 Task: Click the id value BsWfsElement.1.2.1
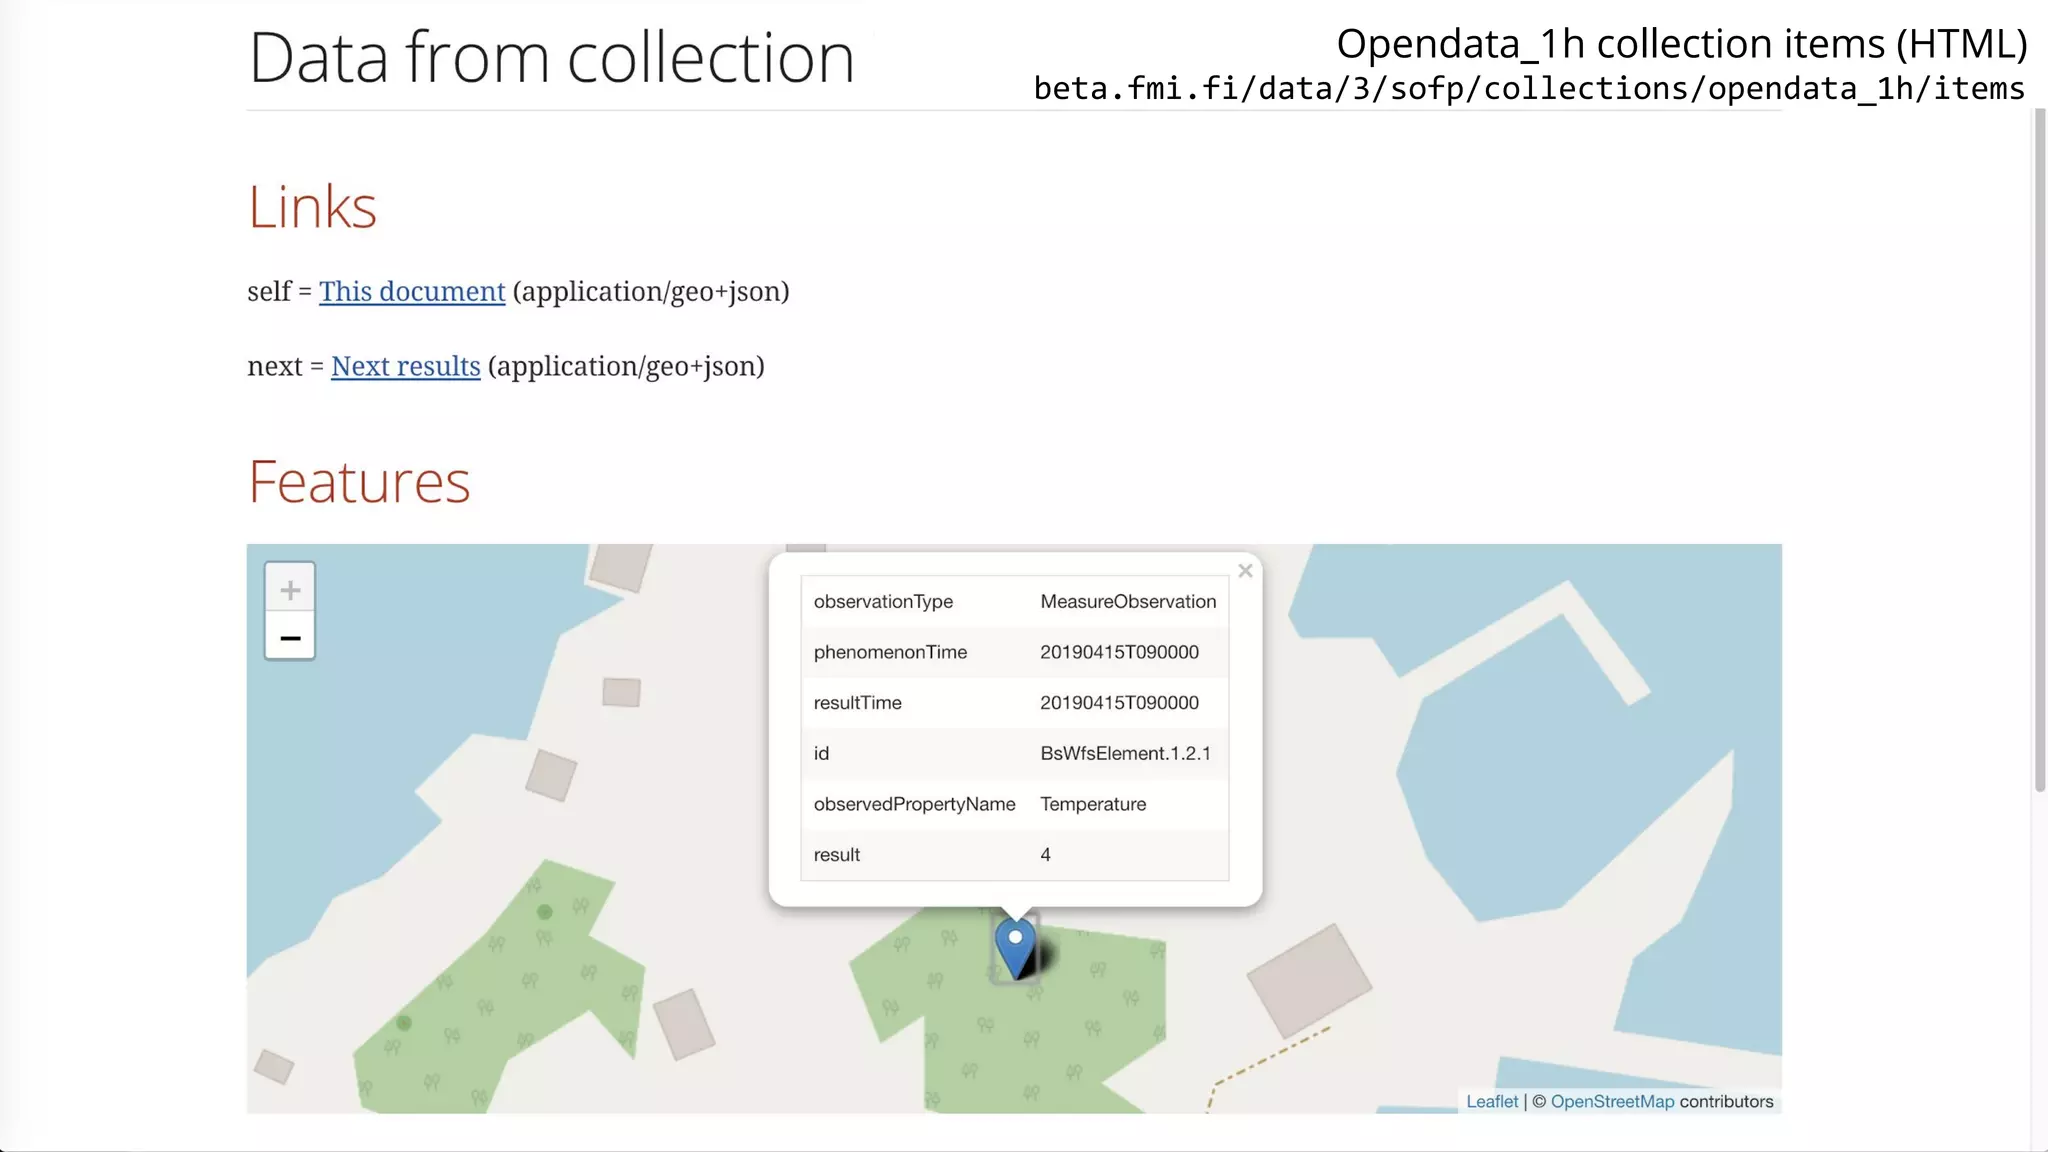point(1125,753)
